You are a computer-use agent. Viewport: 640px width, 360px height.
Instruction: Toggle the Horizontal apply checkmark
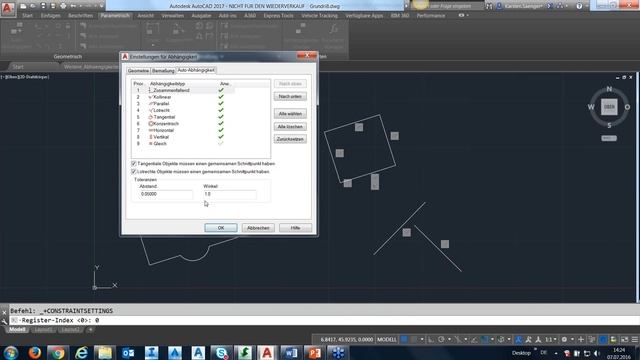pos(221,130)
